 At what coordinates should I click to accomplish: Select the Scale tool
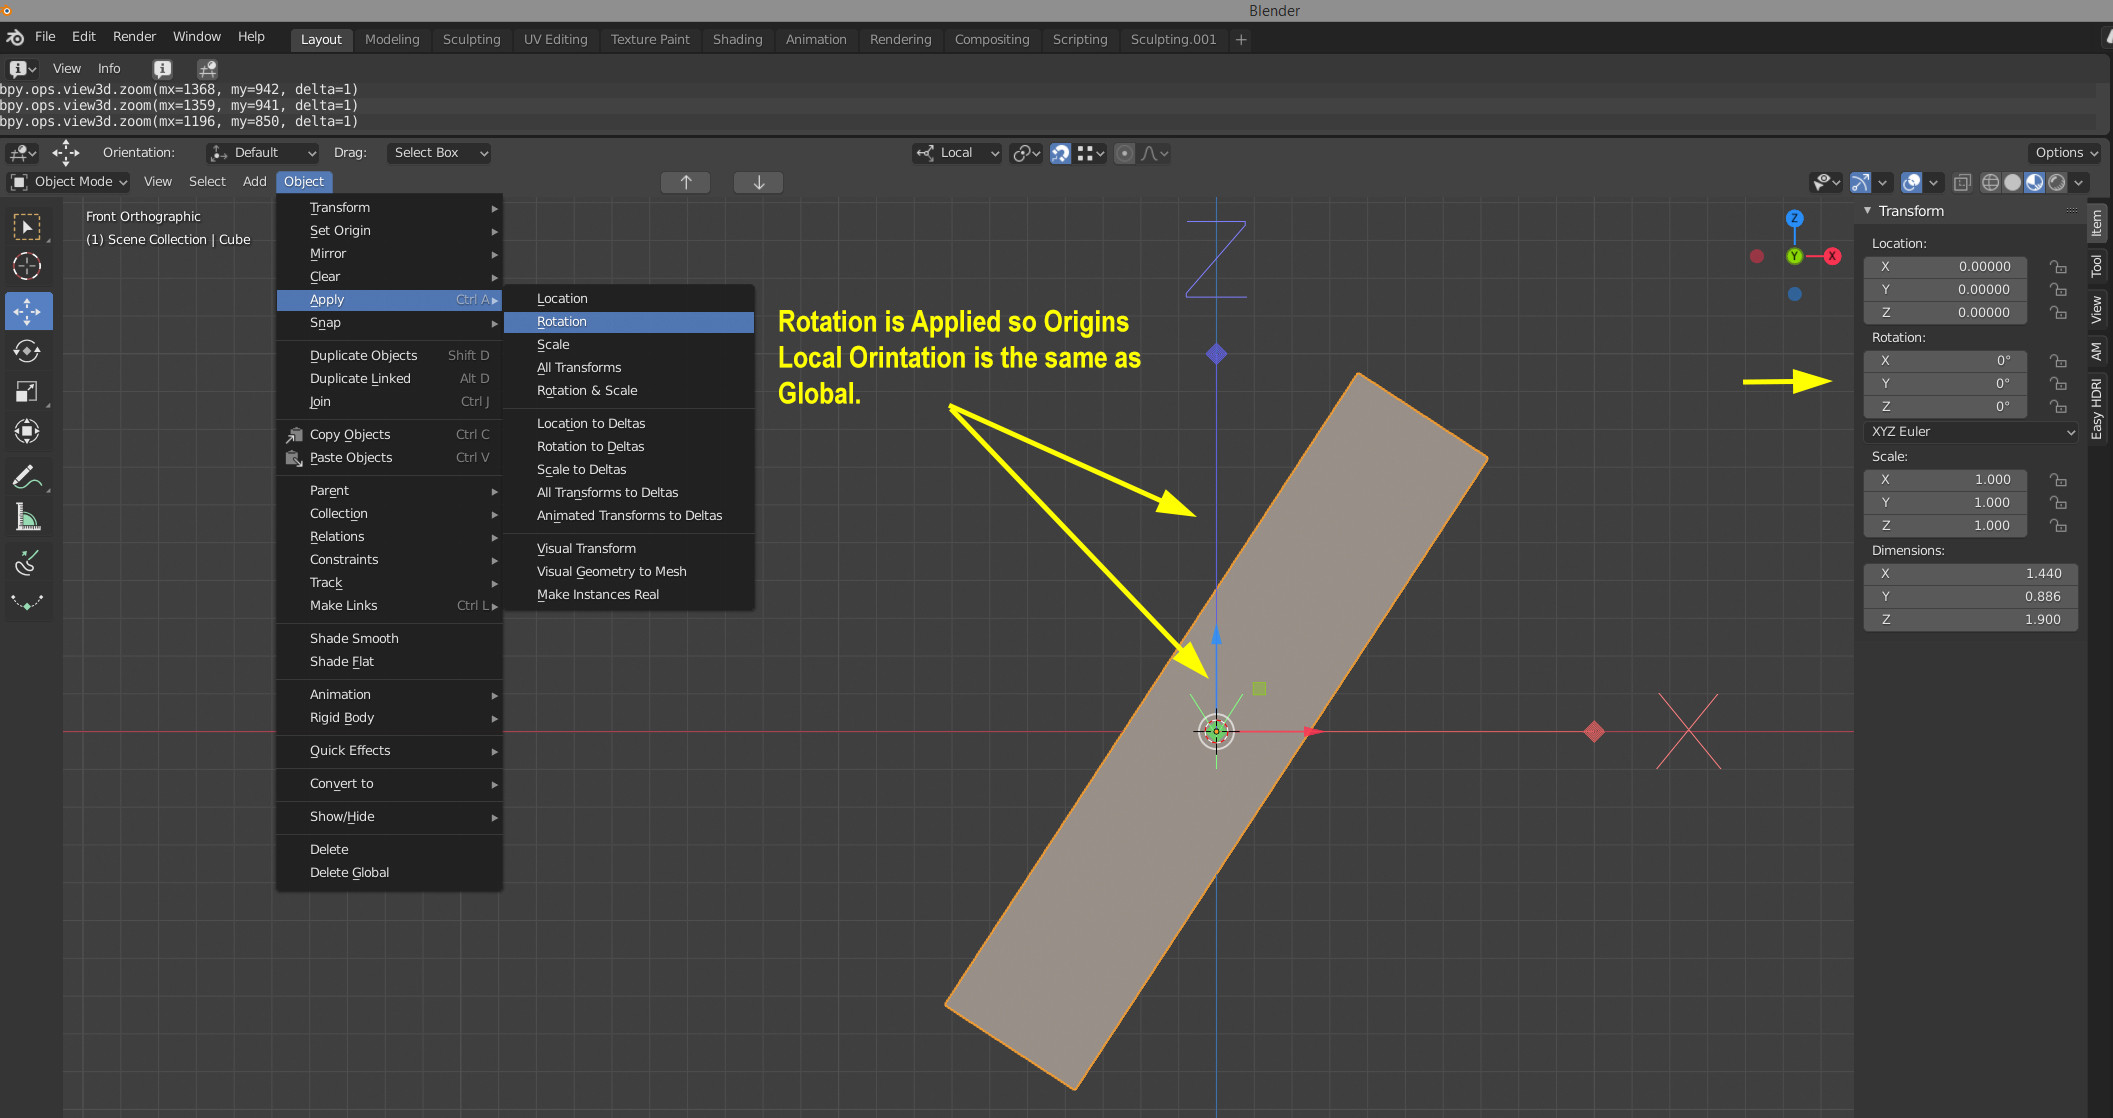pyautogui.click(x=27, y=391)
